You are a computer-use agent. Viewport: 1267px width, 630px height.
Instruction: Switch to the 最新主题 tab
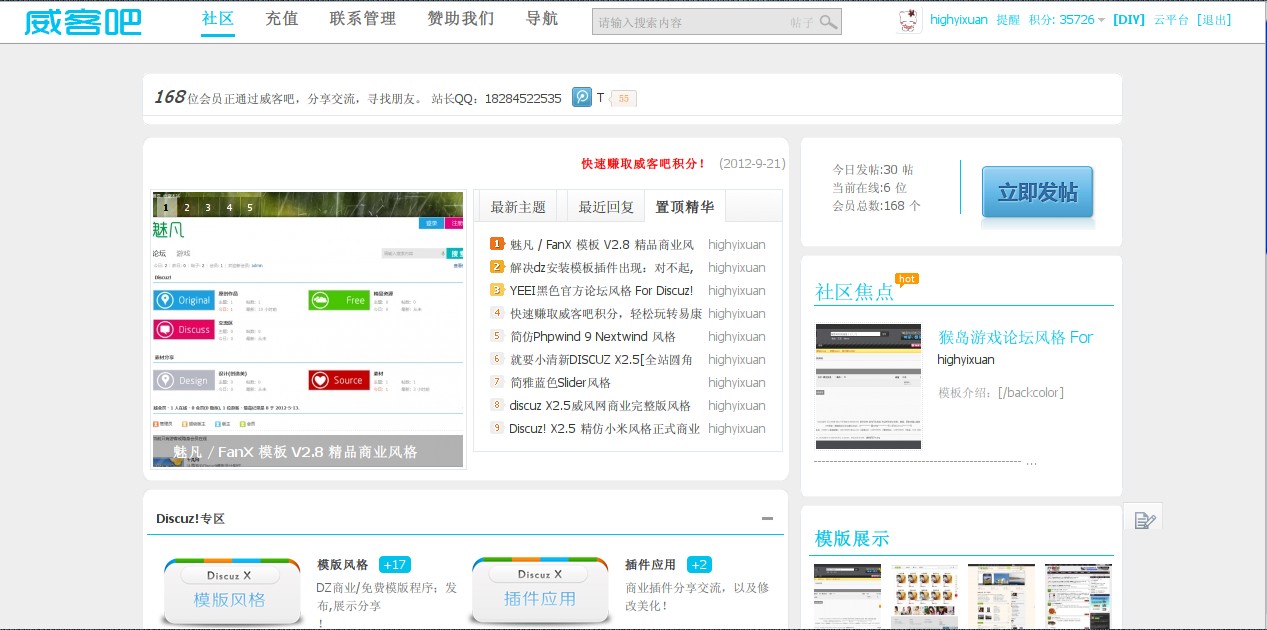pos(518,207)
